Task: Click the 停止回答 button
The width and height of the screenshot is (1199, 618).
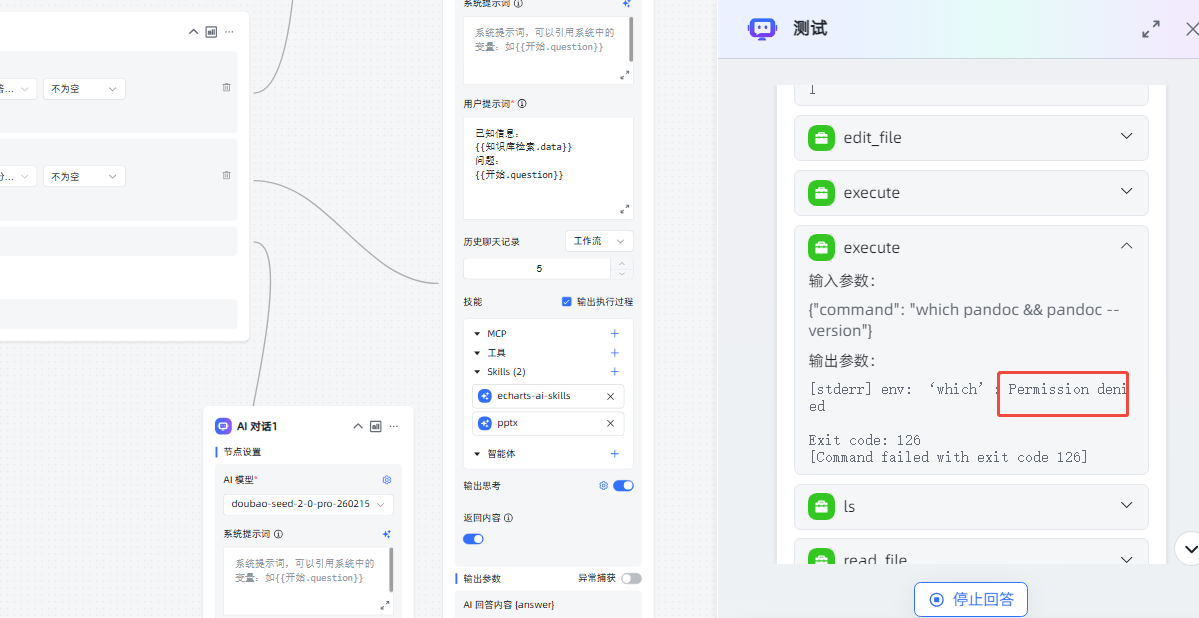Action: click(970, 599)
